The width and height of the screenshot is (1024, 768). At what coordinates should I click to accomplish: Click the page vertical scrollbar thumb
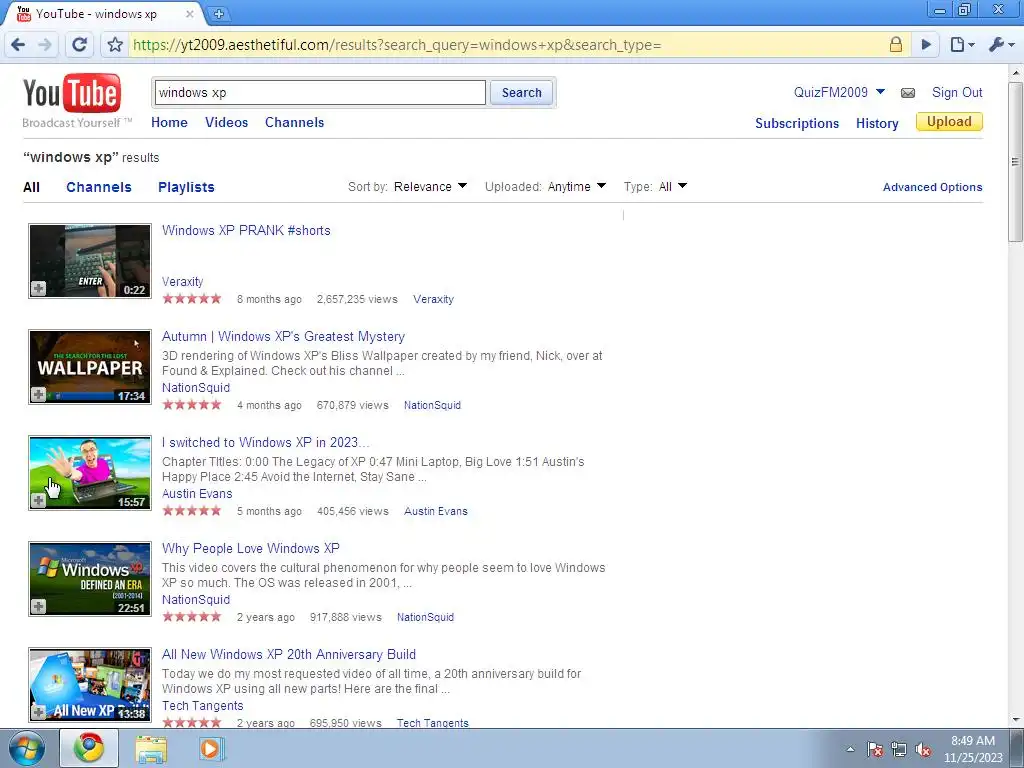1016,161
